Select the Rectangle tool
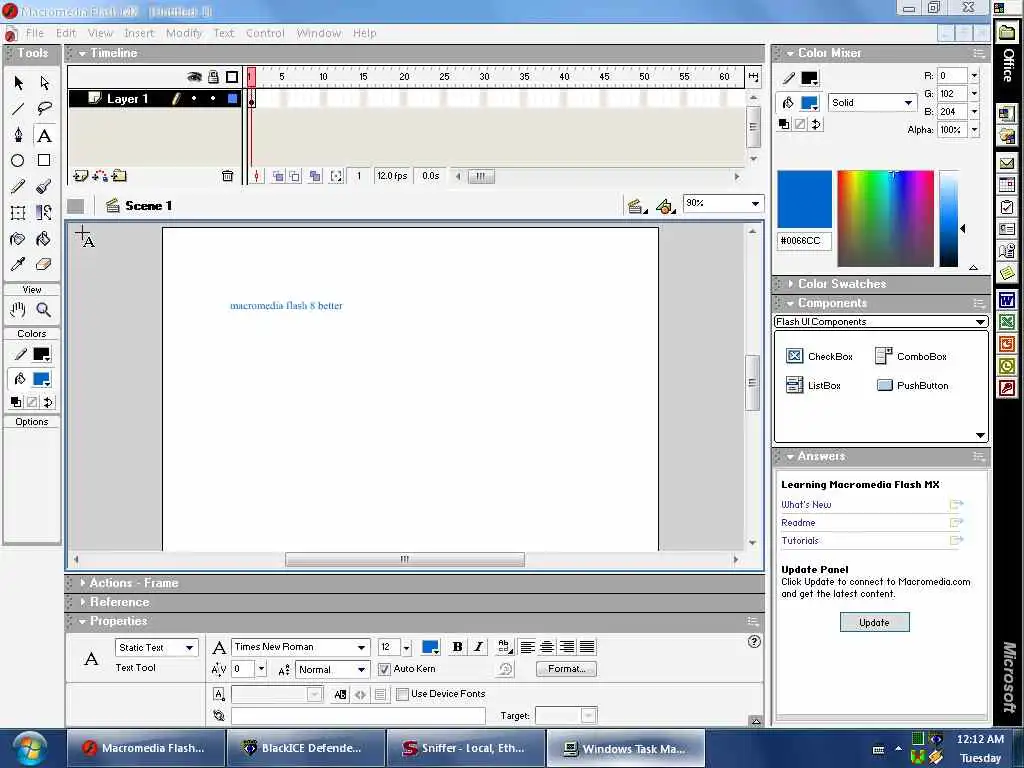Viewport: 1024px width, 768px height. pos(44,160)
